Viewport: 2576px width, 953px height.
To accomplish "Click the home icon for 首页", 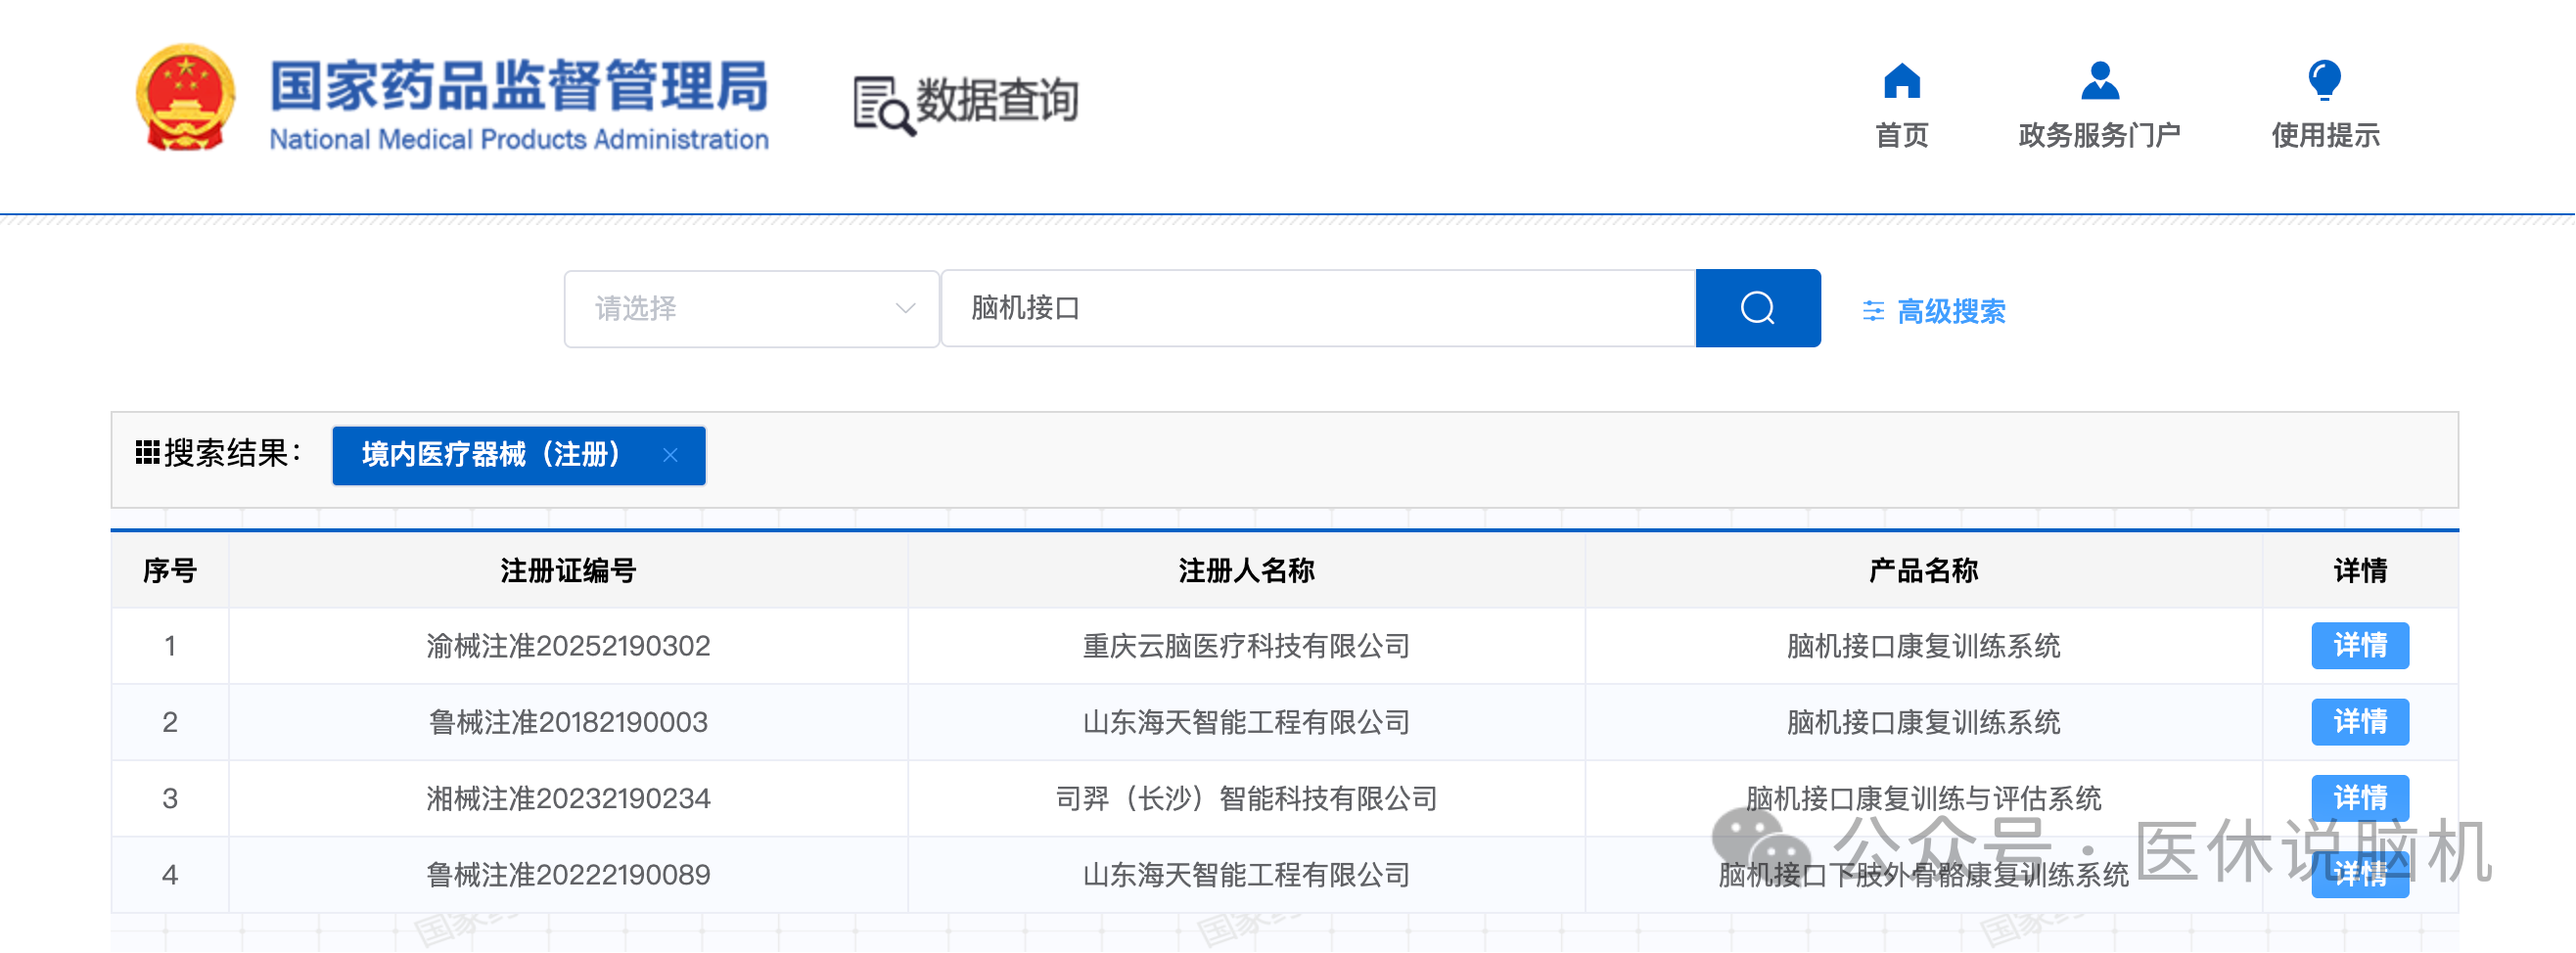I will pyautogui.click(x=1901, y=81).
